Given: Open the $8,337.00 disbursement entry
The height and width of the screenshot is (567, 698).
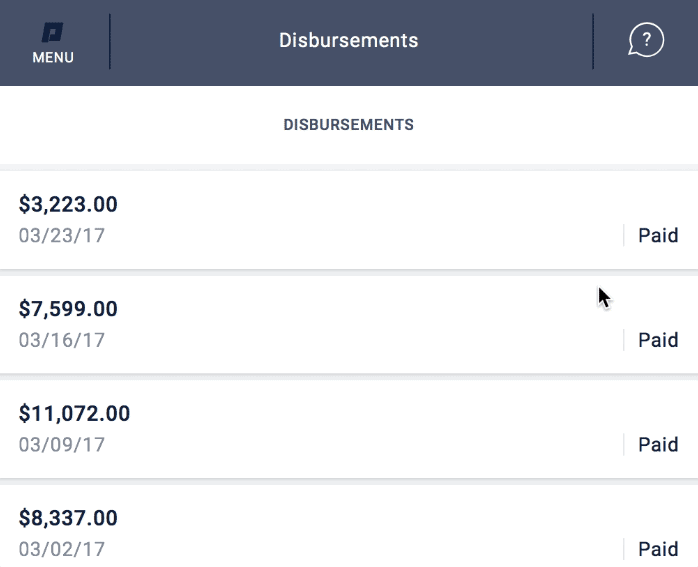Looking at the screenshot, I should [349, 526].
